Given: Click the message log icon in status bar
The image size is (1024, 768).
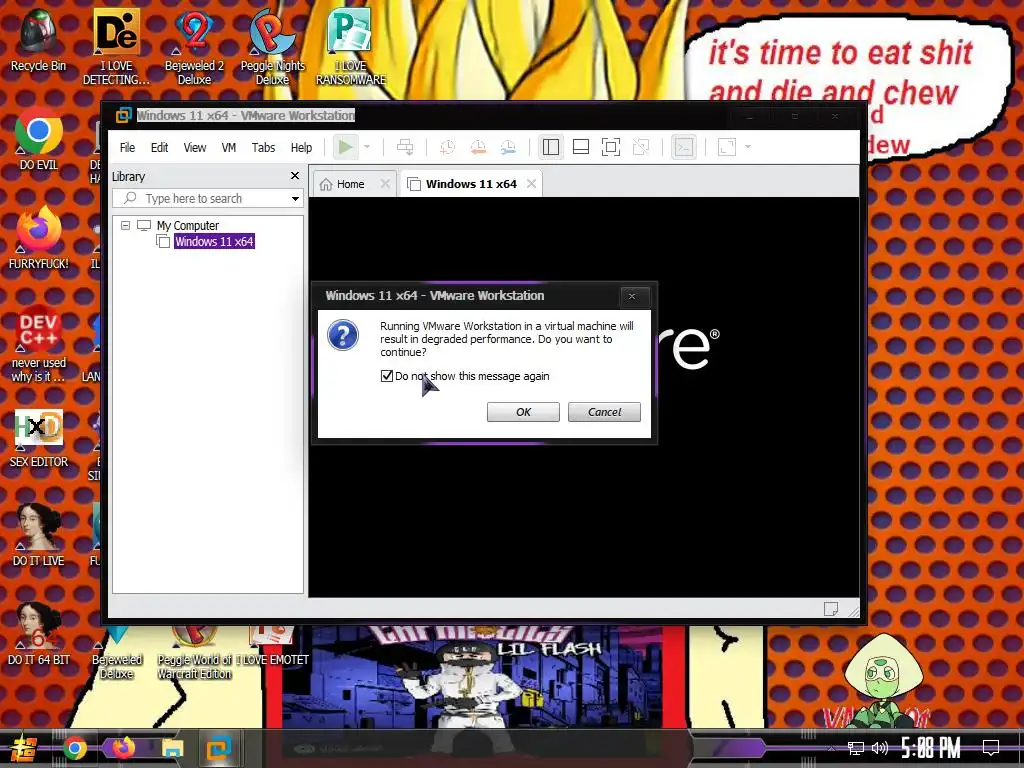Looking at the screenshot, I should (831, 609).
